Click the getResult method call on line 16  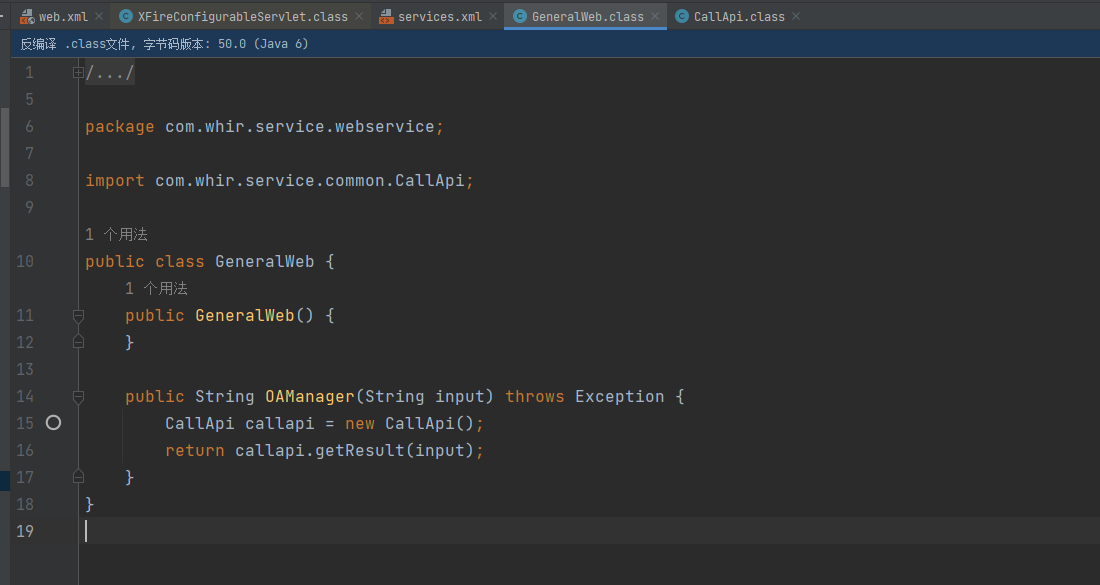[359, 451]
